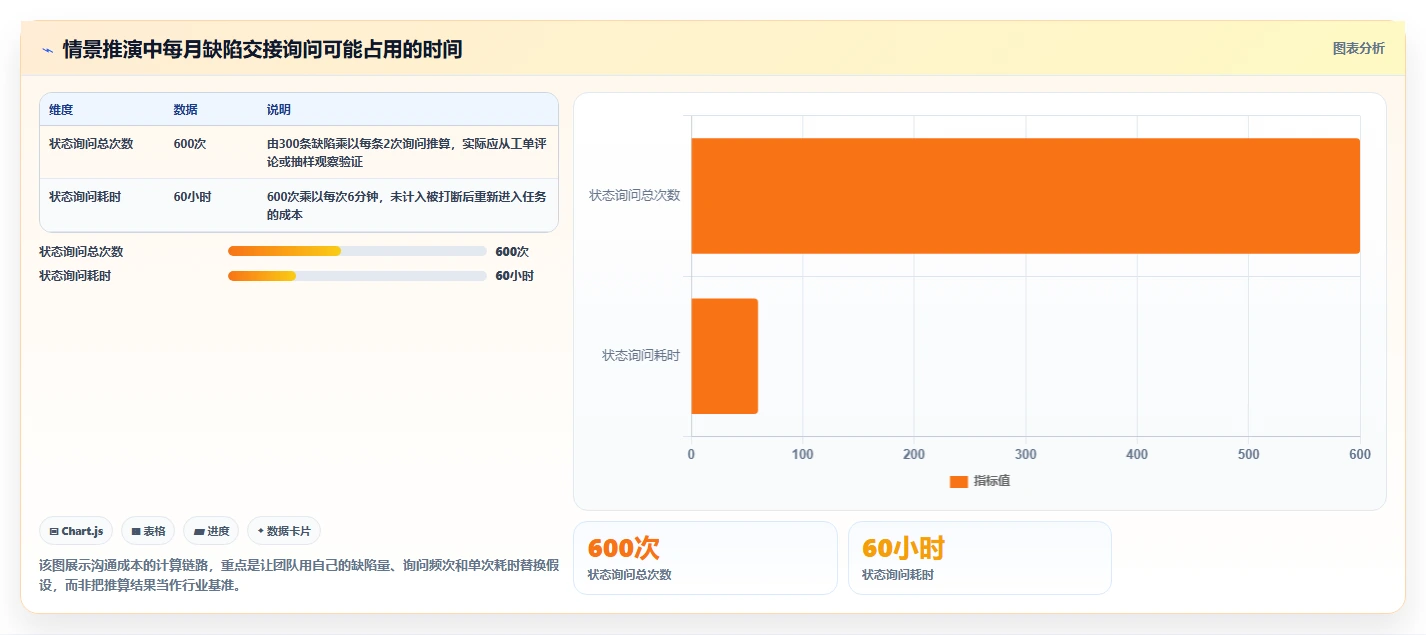This screenshot has height=635, width=1426.
Task: Click the footer paragraph starting 该图展示沟通成本
Action: coord(298,576)
